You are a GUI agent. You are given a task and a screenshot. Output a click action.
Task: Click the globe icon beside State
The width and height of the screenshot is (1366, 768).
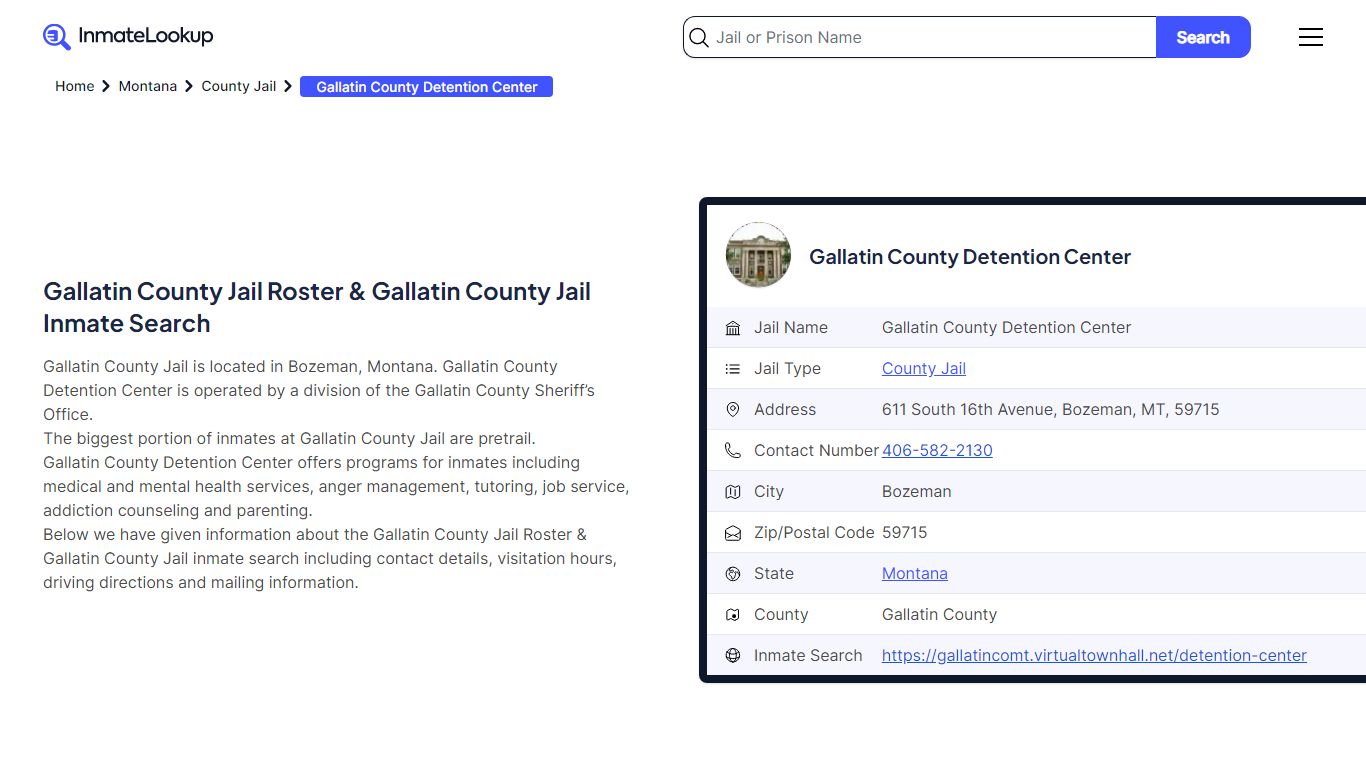coord(733,574)
